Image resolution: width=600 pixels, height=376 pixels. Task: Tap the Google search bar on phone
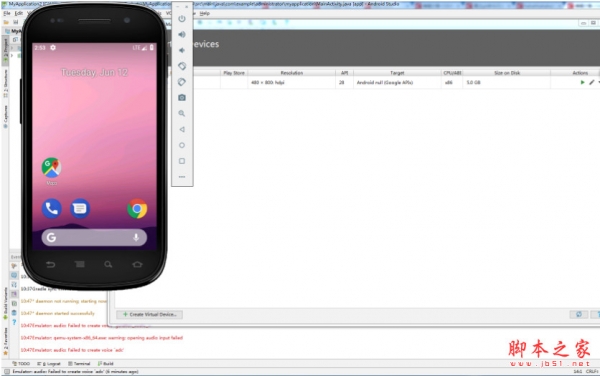click(94, 238)
